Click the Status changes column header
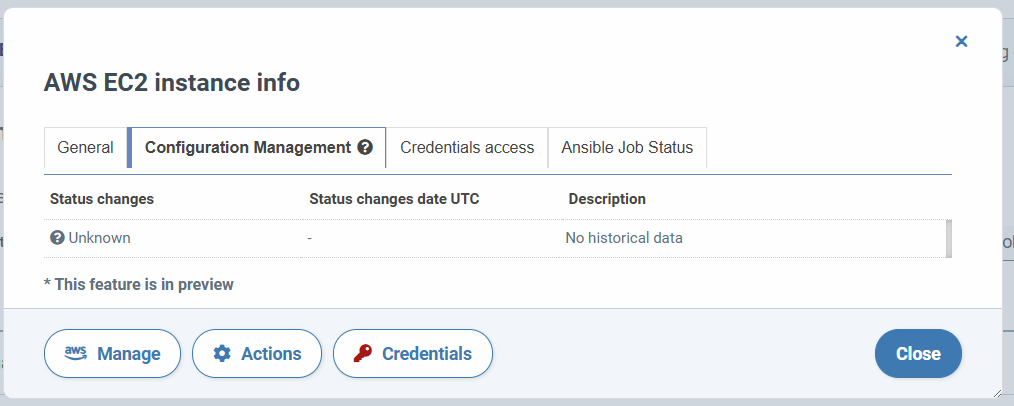The width and height of the screenshot is (1014, 406). pos(102,198)
